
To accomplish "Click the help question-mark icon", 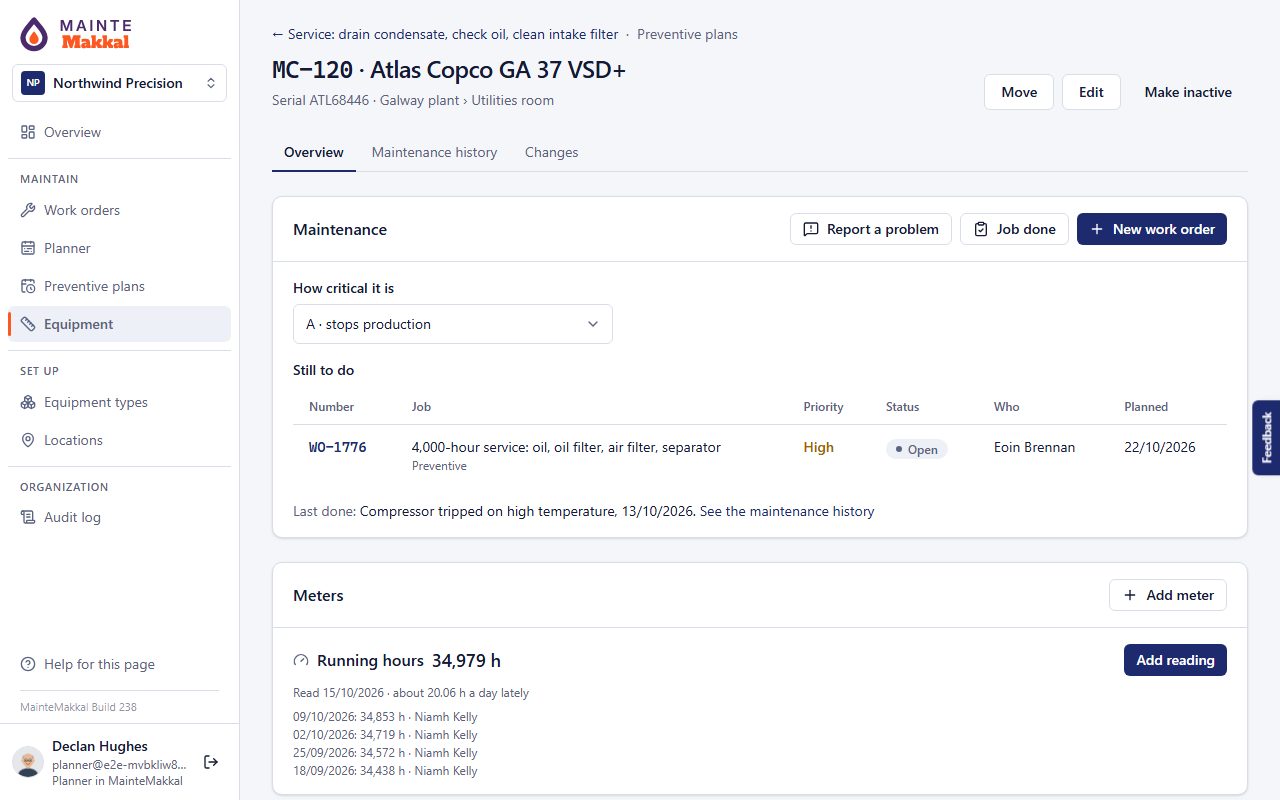I will point(28,664).
